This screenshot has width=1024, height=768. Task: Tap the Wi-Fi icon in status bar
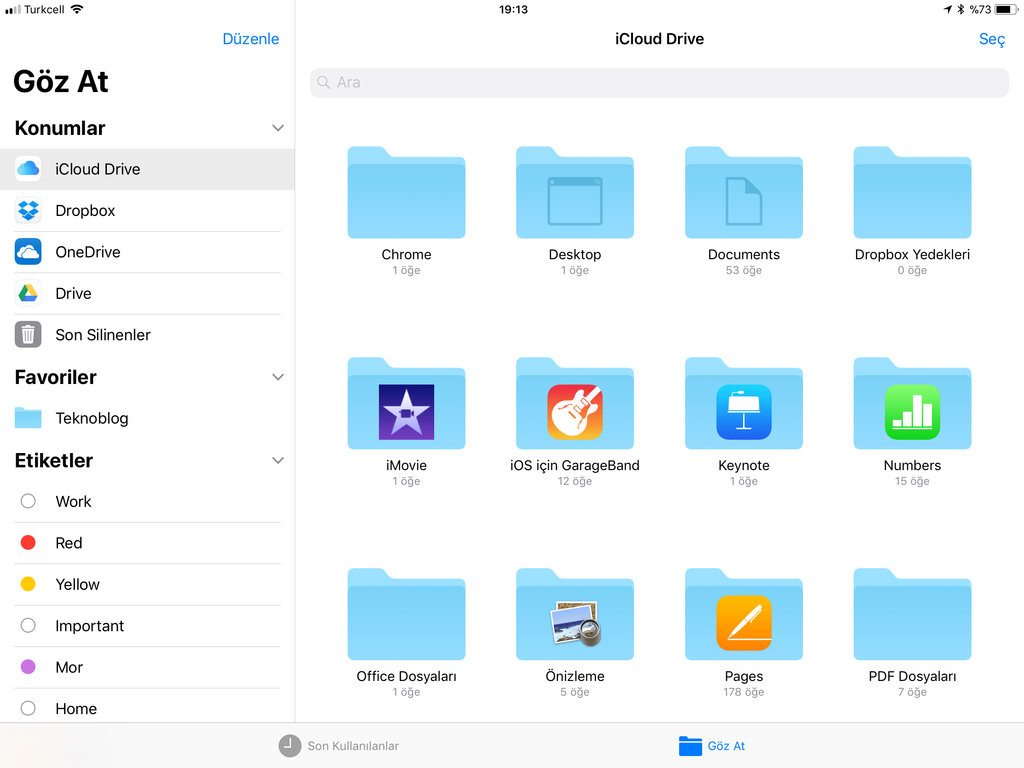click(x=77, y=9)
